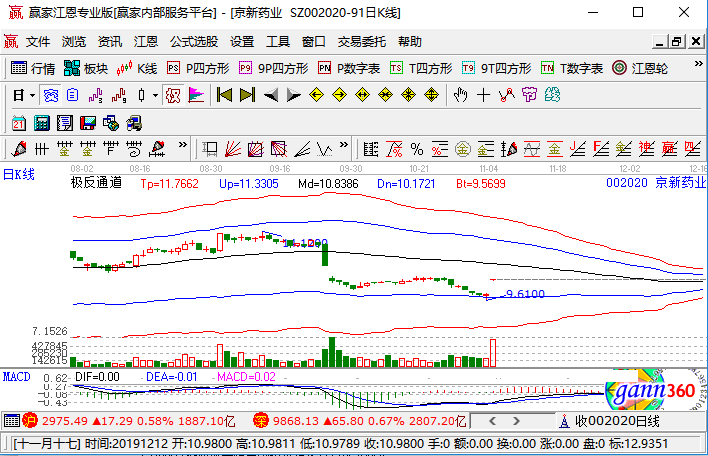
Task: Click the yellow horizontal-expand diamond icon
Action: (x=363, y=95)
